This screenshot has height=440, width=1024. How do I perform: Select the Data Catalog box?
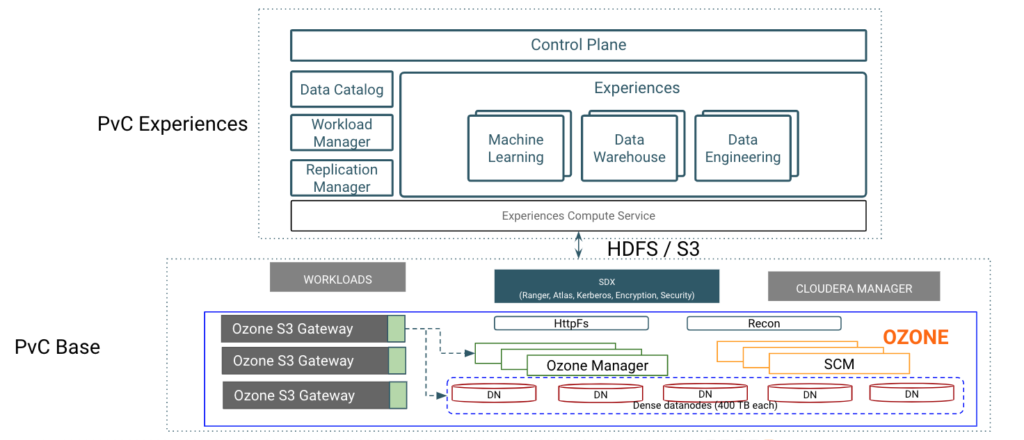click(341, 90)
